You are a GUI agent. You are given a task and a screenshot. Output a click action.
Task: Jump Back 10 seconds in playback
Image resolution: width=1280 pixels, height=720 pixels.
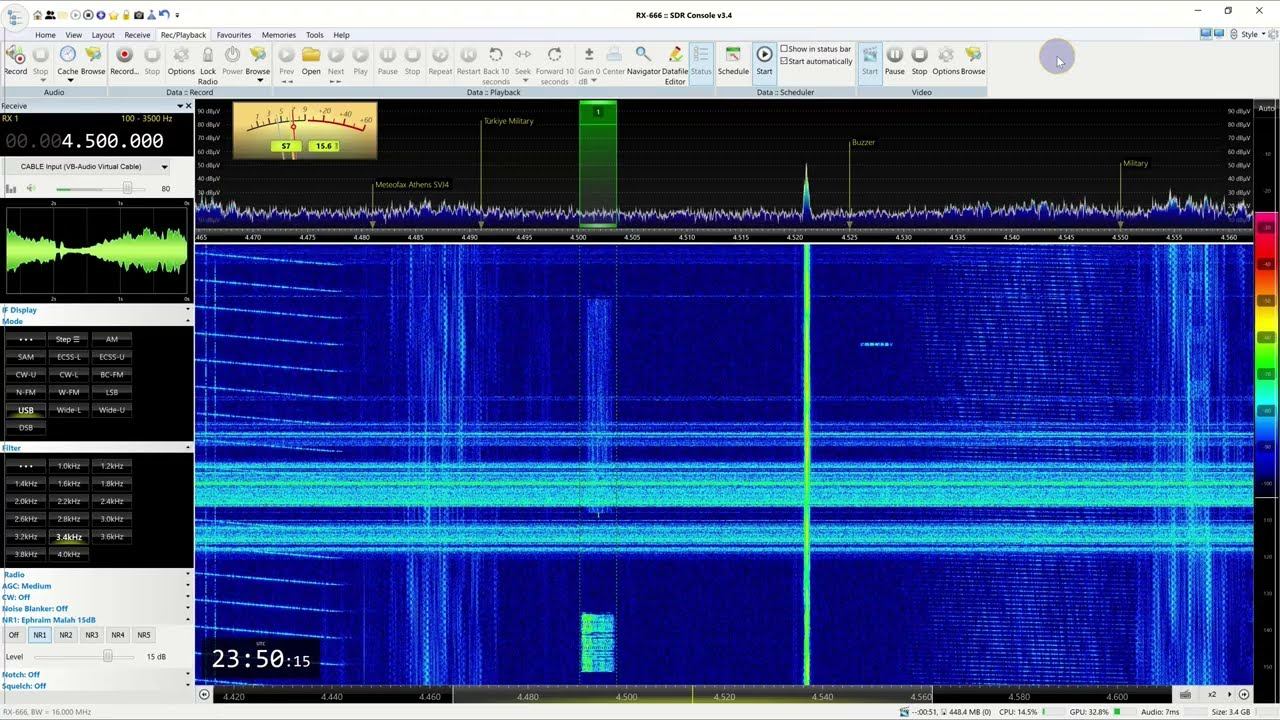click(495, 64)
